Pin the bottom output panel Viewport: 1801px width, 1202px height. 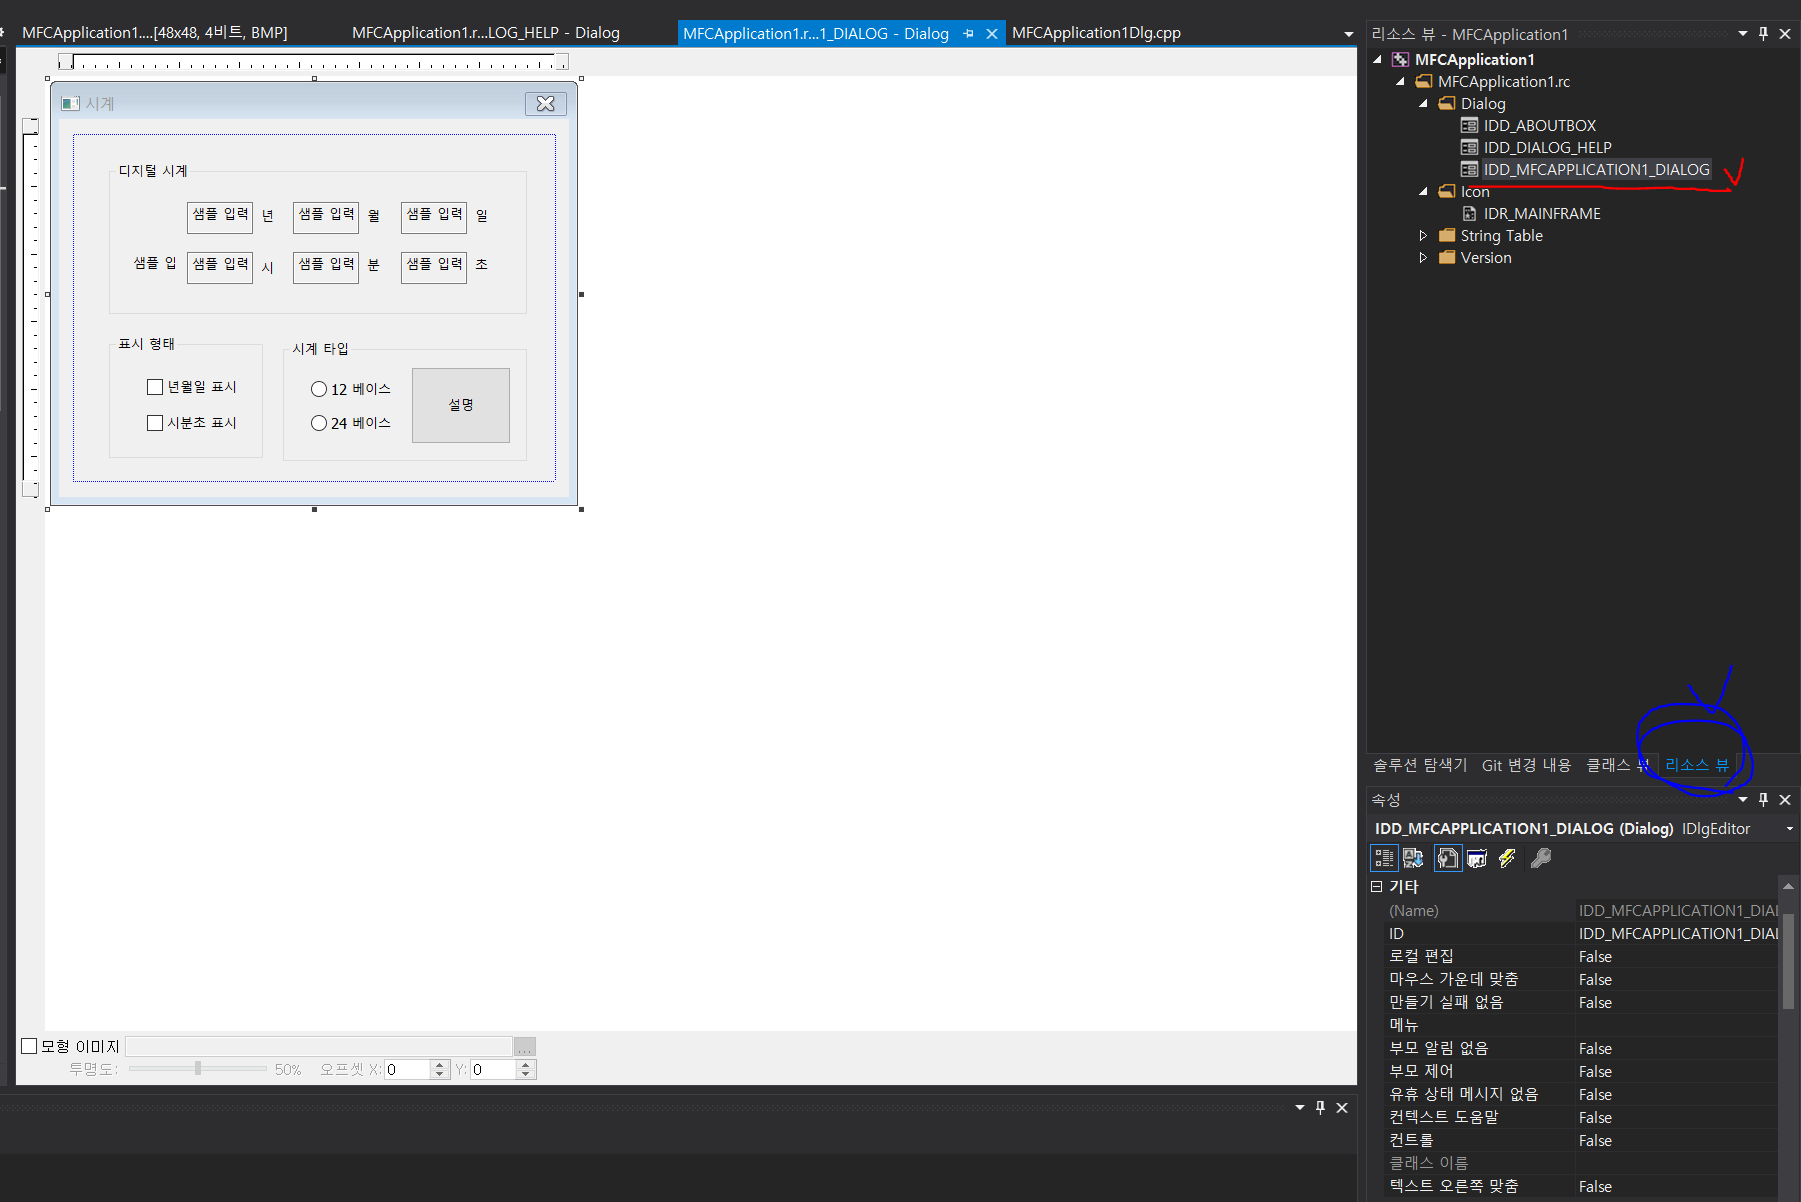pos(1320,1107)
